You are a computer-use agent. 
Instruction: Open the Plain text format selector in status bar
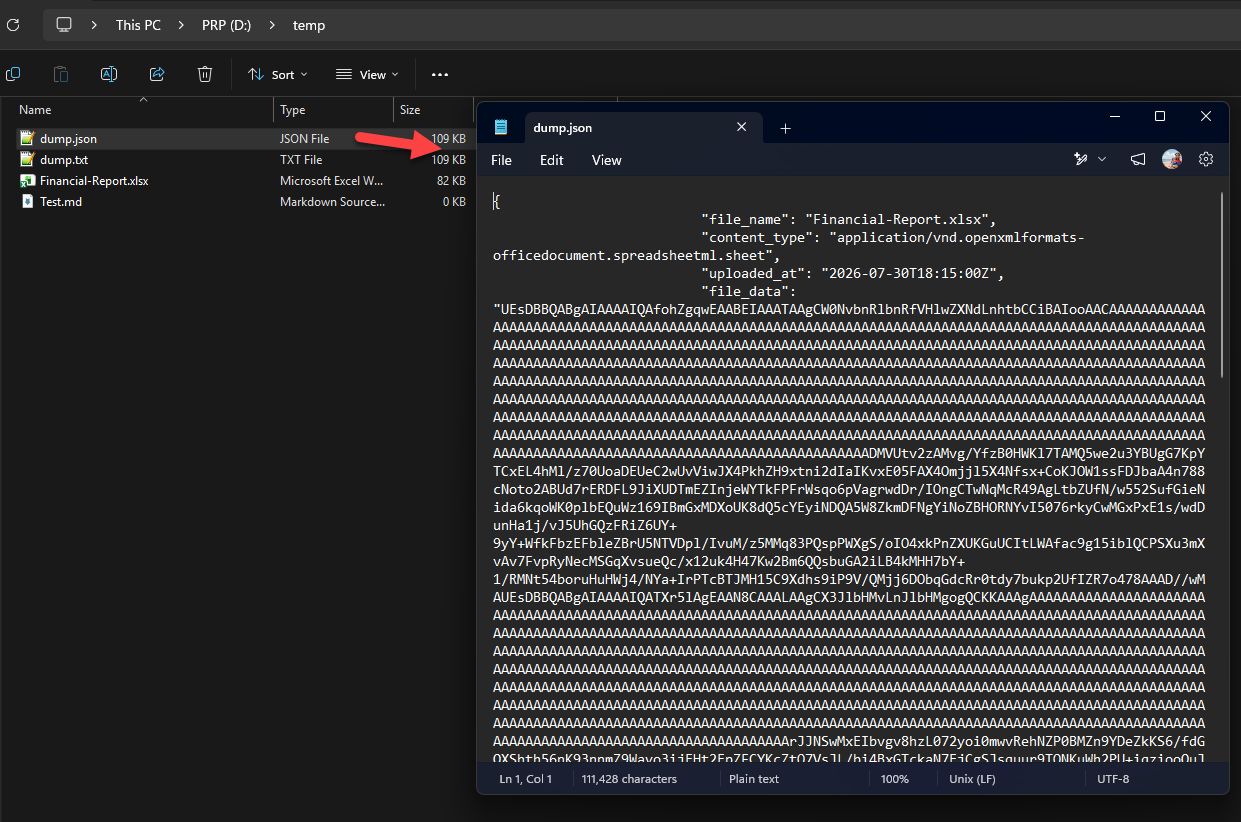coord(756,779)
